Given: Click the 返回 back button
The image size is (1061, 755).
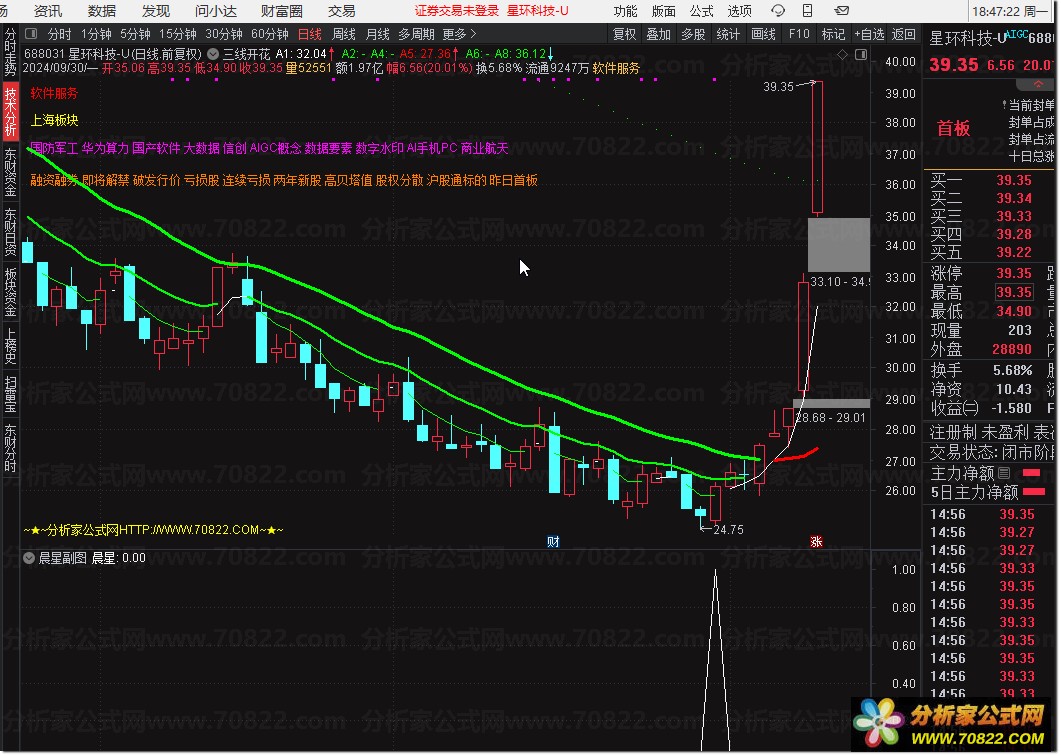Looking at the screenshot, I should tap(903, 34).
